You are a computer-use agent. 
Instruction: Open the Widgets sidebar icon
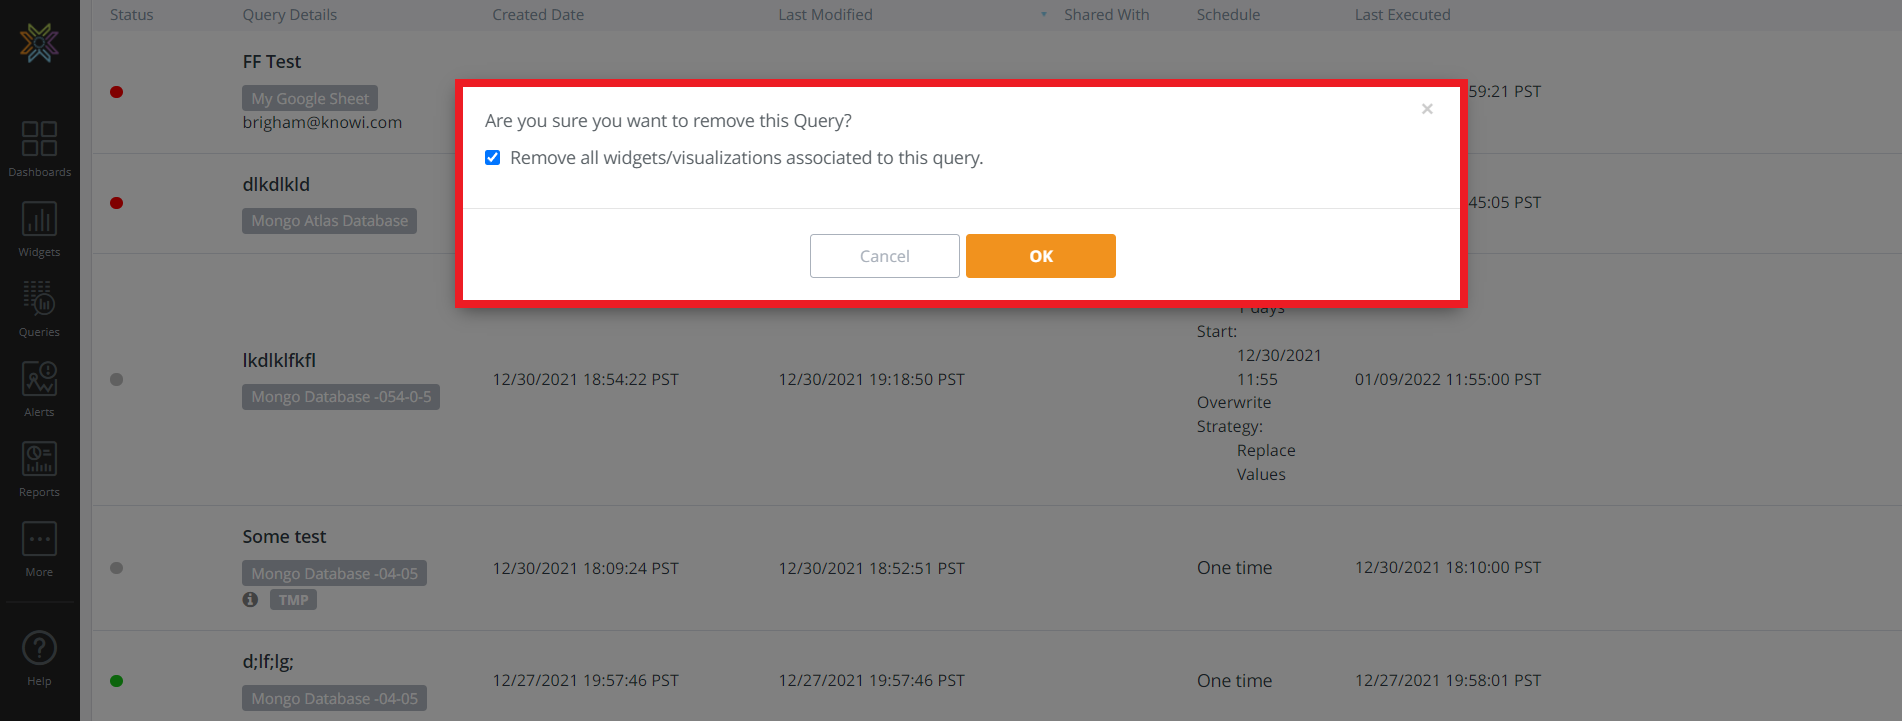coord(39,220)
